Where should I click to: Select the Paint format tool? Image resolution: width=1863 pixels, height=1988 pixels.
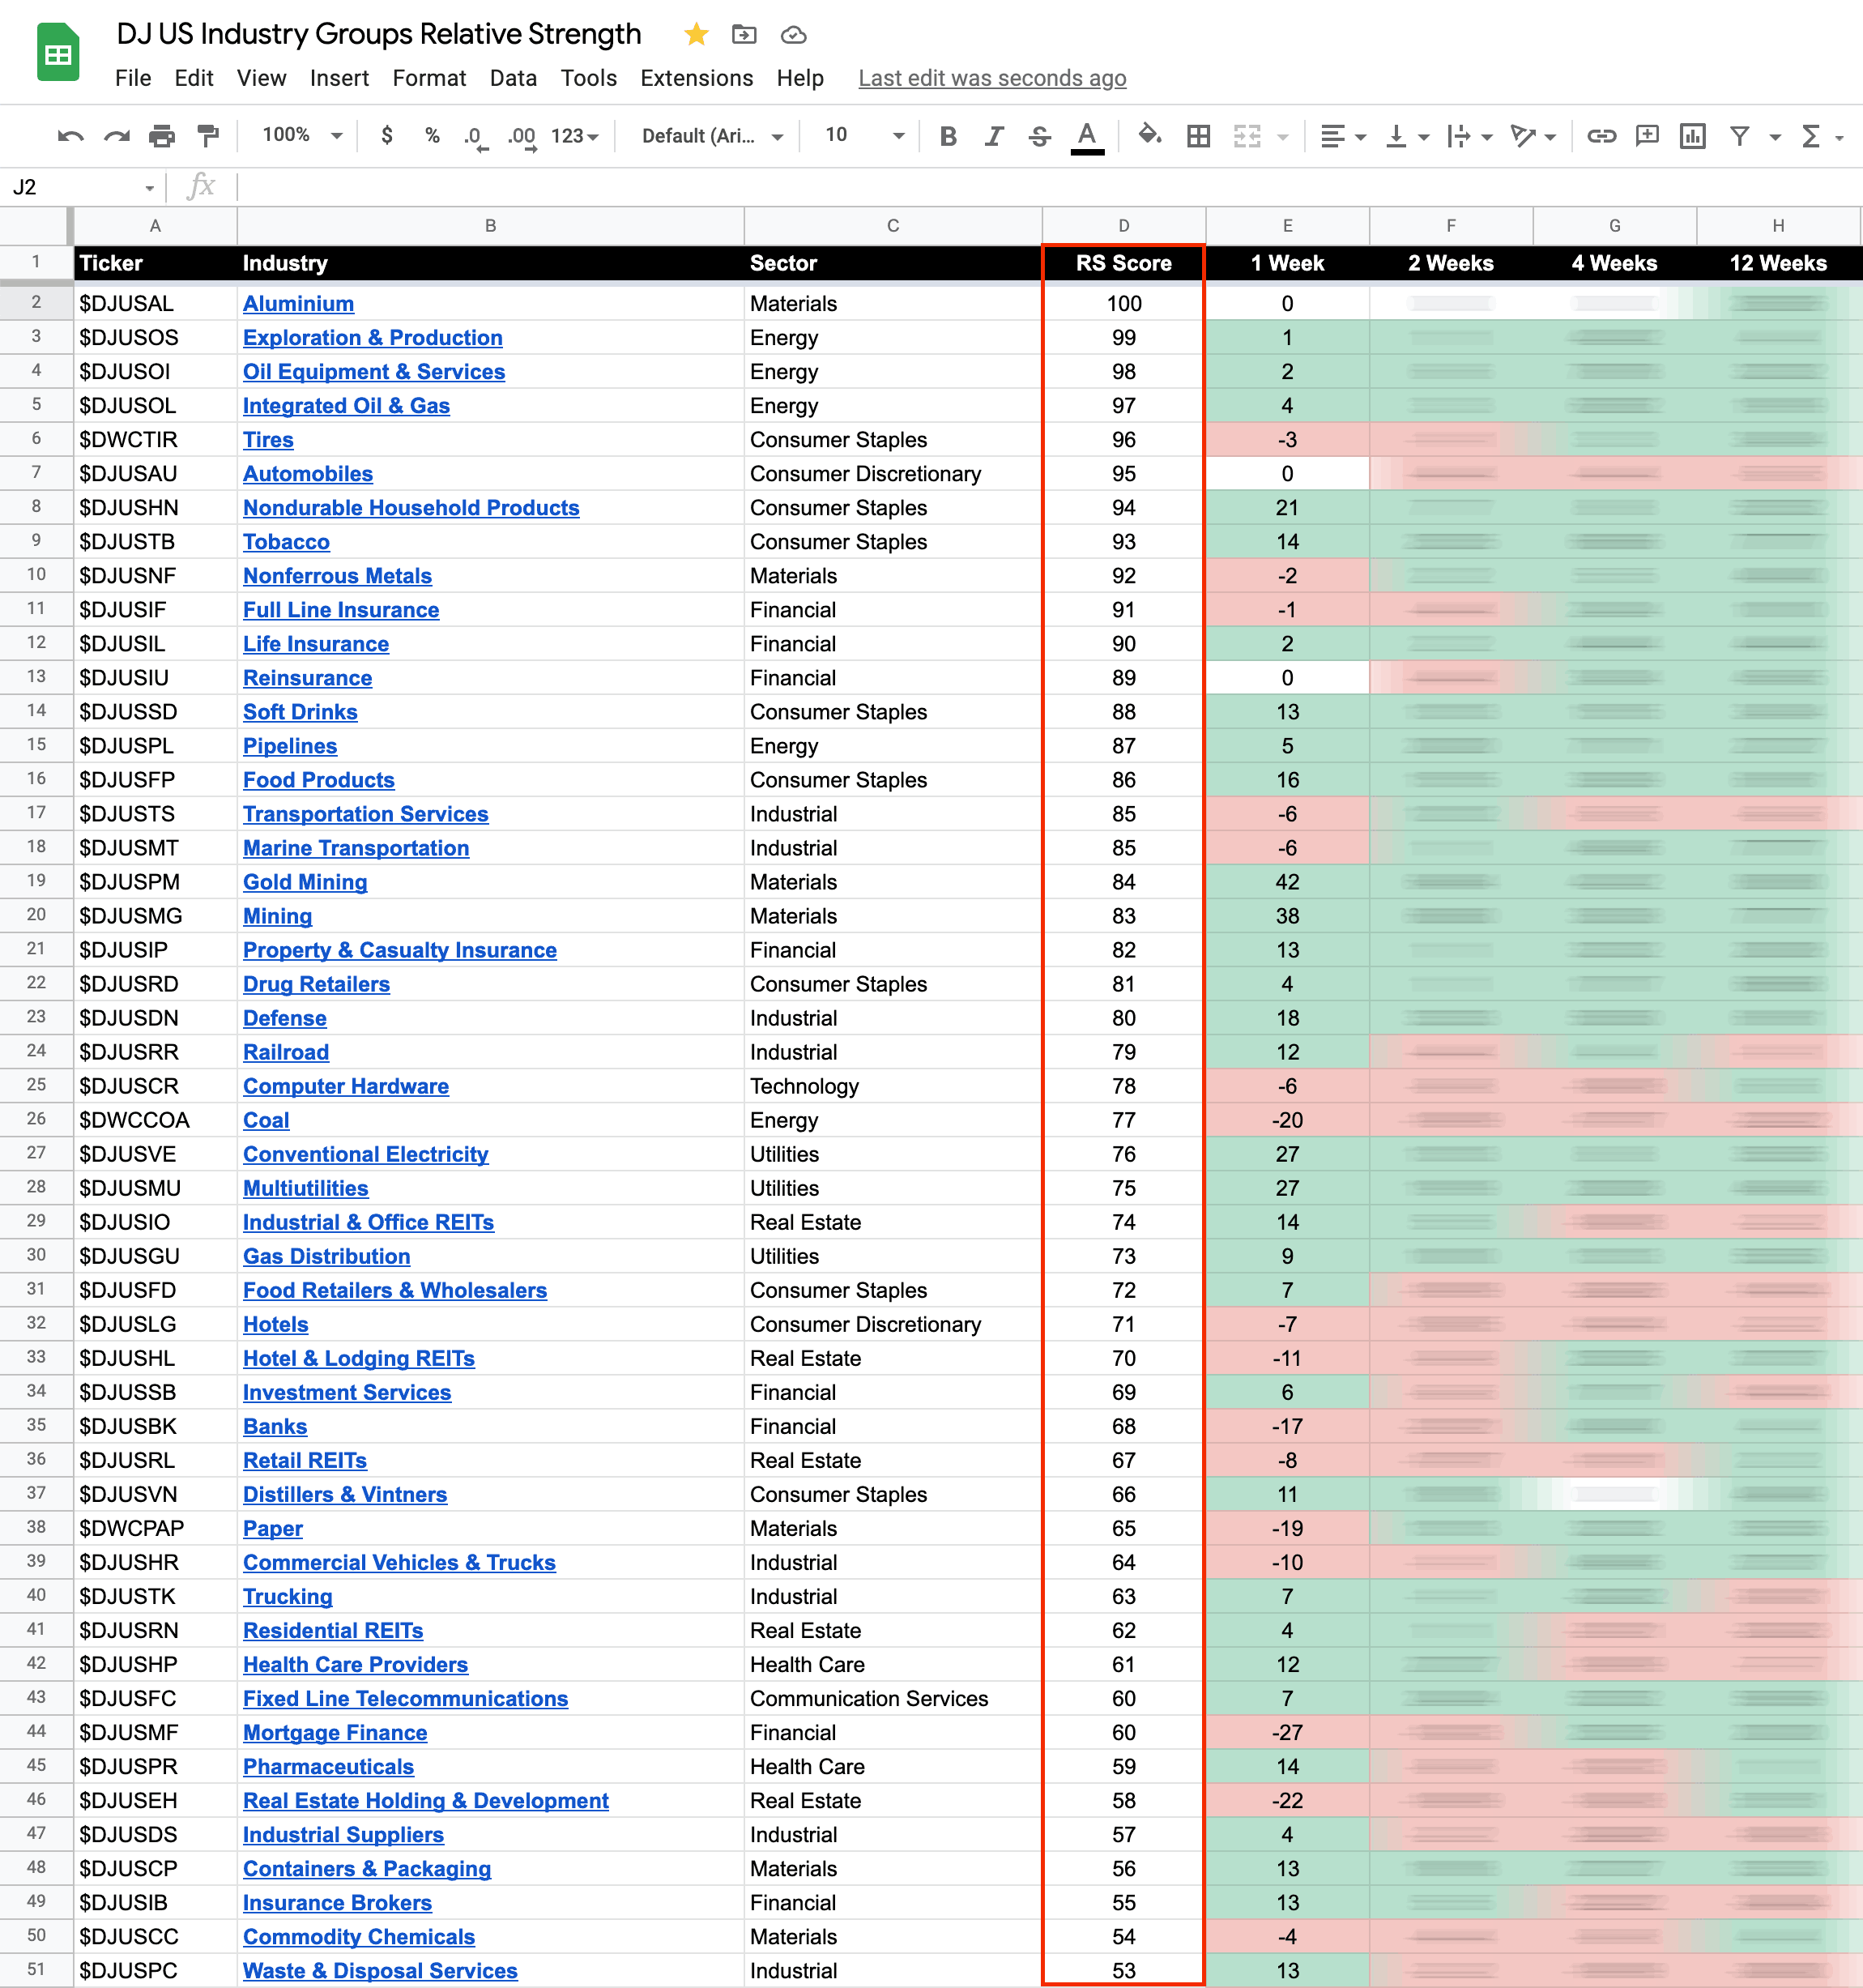[x=208, y=136]
